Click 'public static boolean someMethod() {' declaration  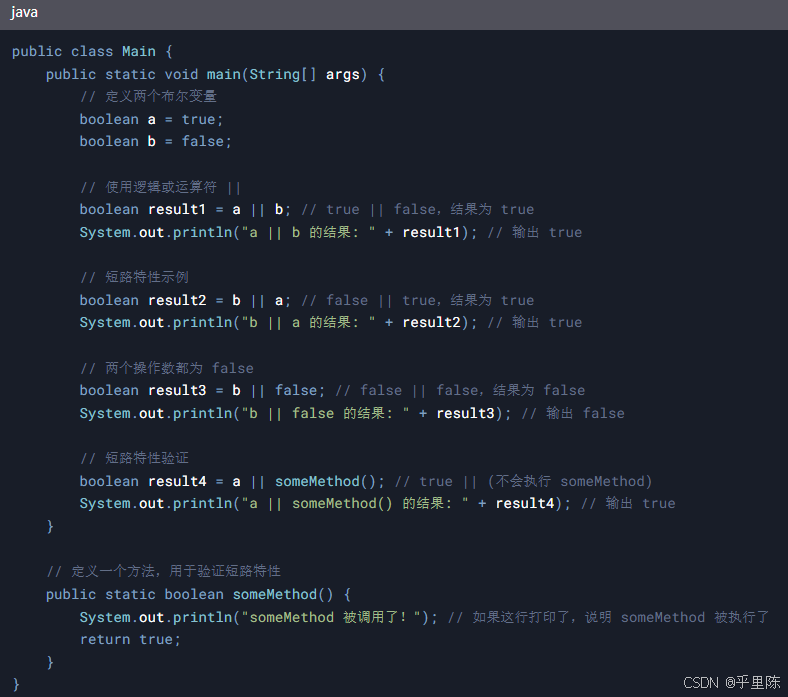[x=199, y=594]
